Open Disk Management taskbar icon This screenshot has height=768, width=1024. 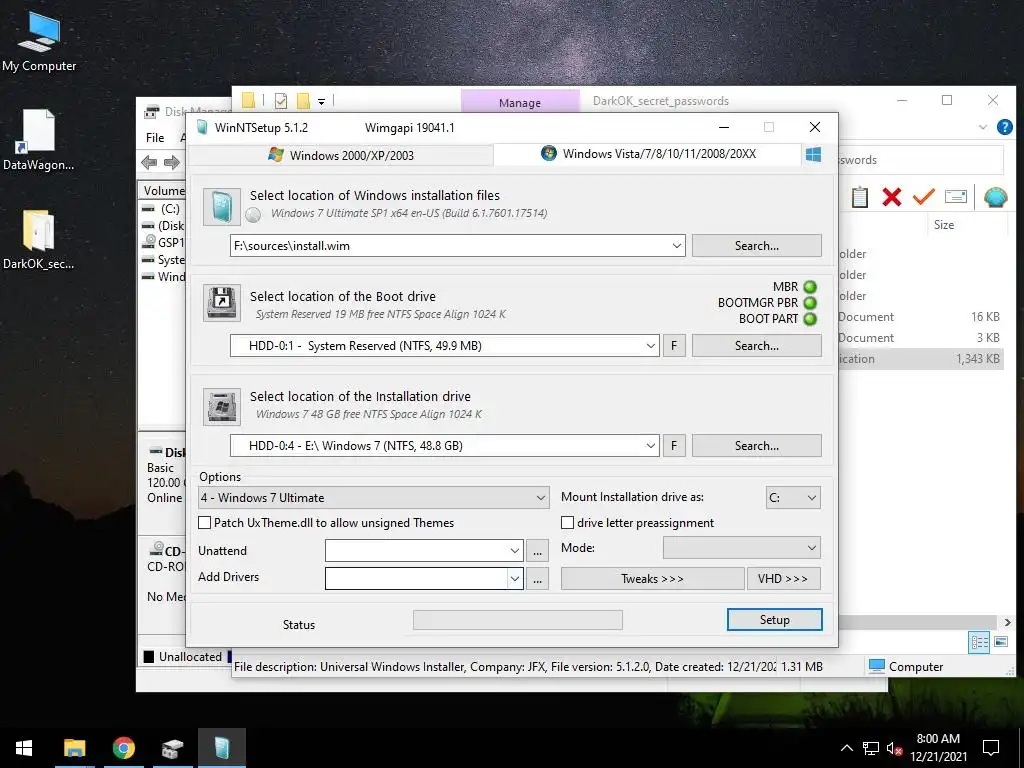[172, 748]
